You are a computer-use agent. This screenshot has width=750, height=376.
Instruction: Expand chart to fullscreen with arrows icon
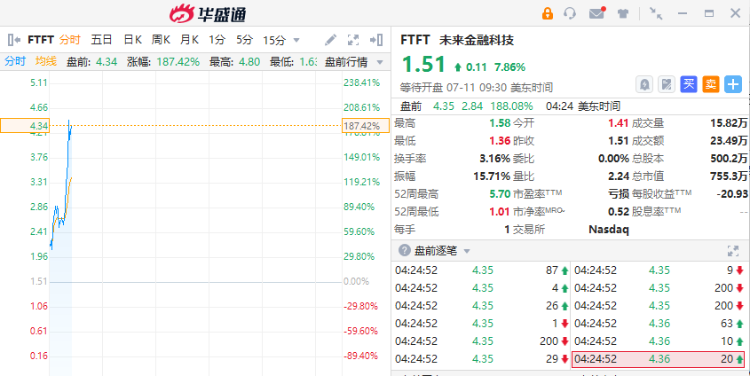click(353, 40)
